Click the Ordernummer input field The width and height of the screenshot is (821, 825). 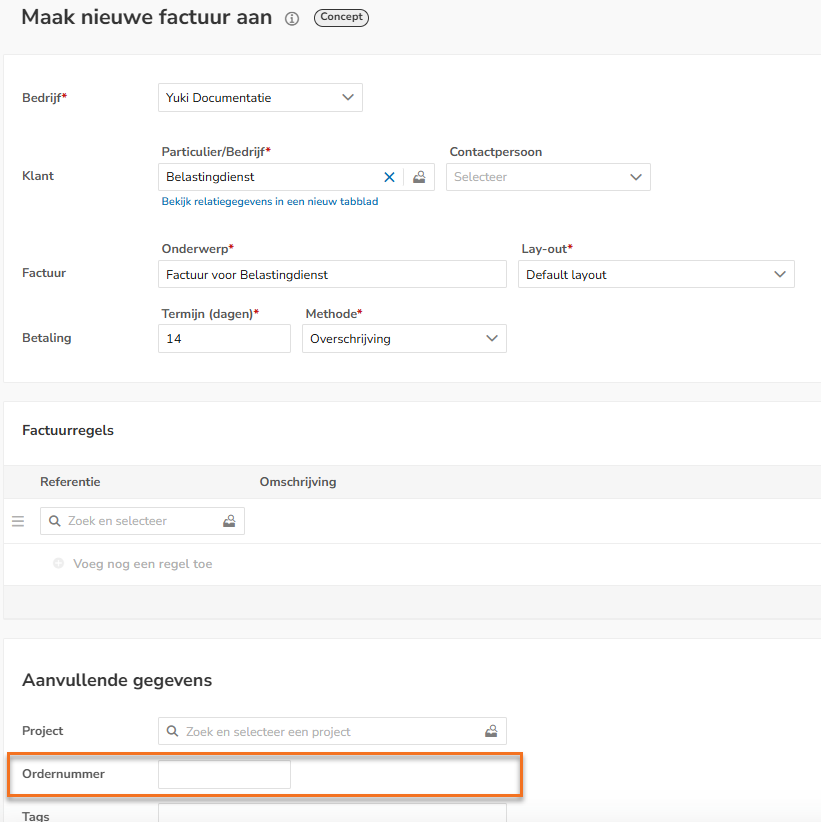224,774
